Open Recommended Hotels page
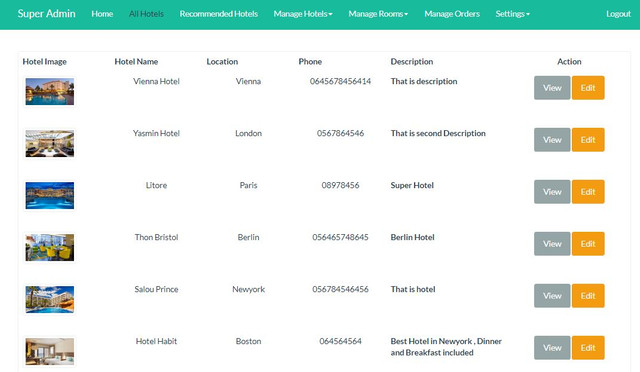640x372 pixels. coord(219,14)
